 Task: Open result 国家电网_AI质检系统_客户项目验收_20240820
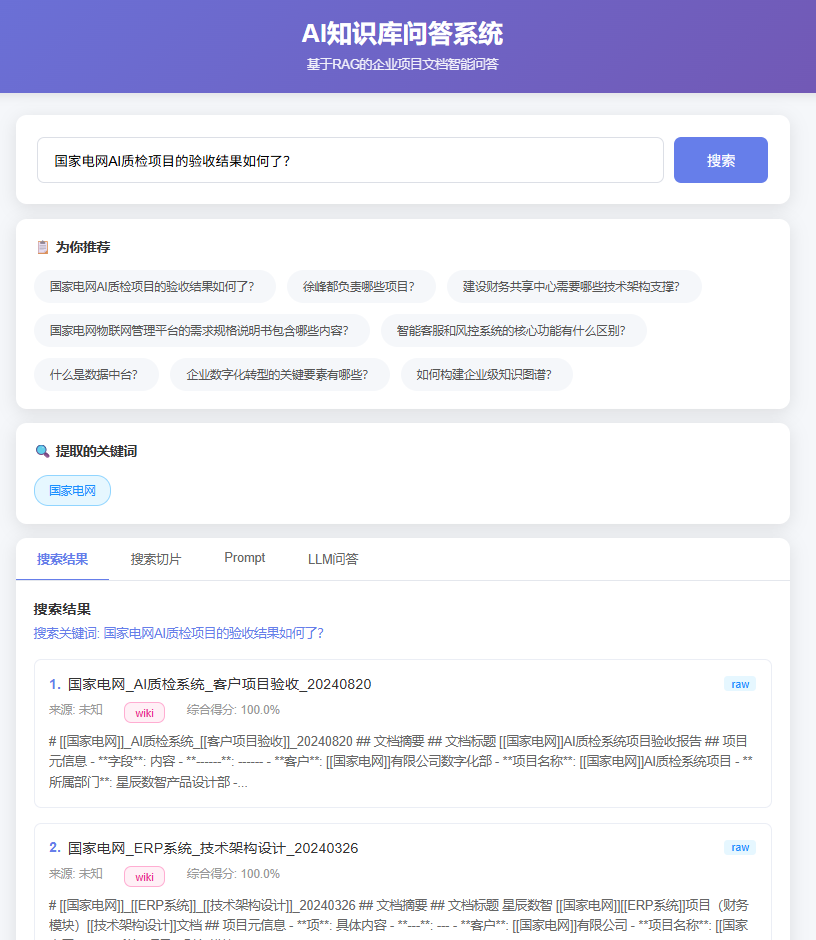[219, 684]
